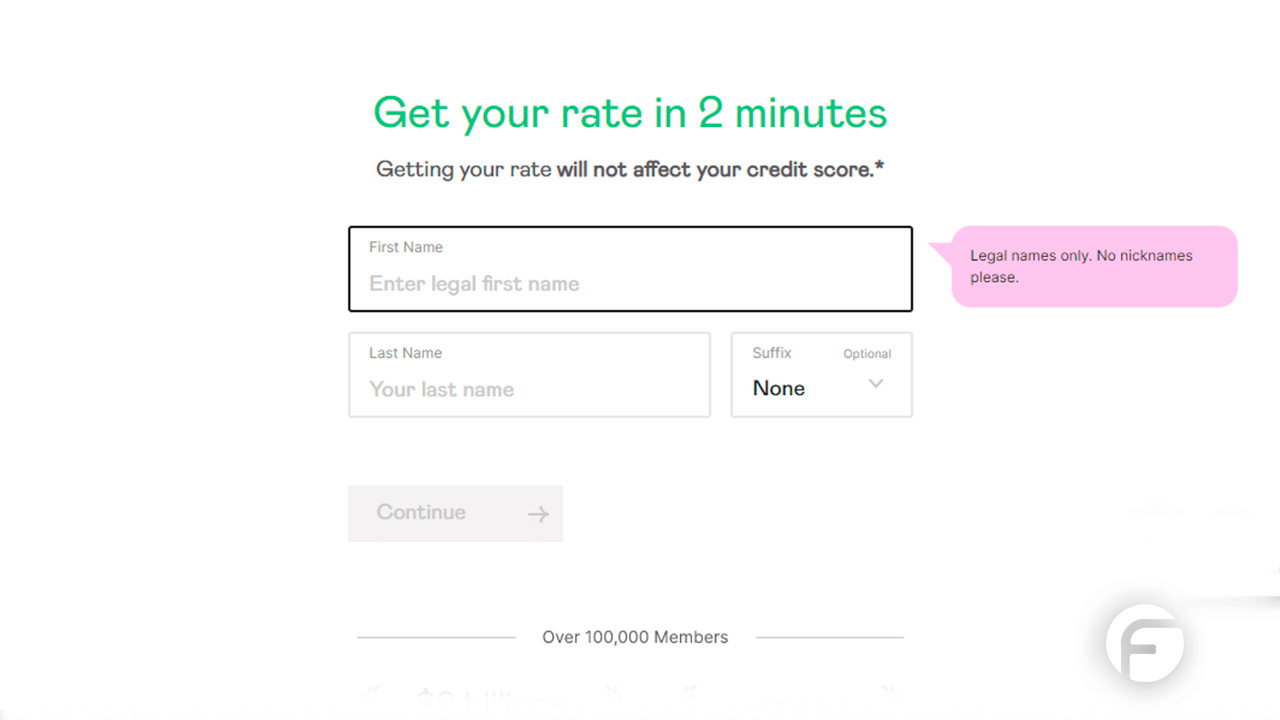The height and width of the screenshot is (720, 1280).
Task: Click the "Optional" label in the Suffix field
Action: point(866,353)
